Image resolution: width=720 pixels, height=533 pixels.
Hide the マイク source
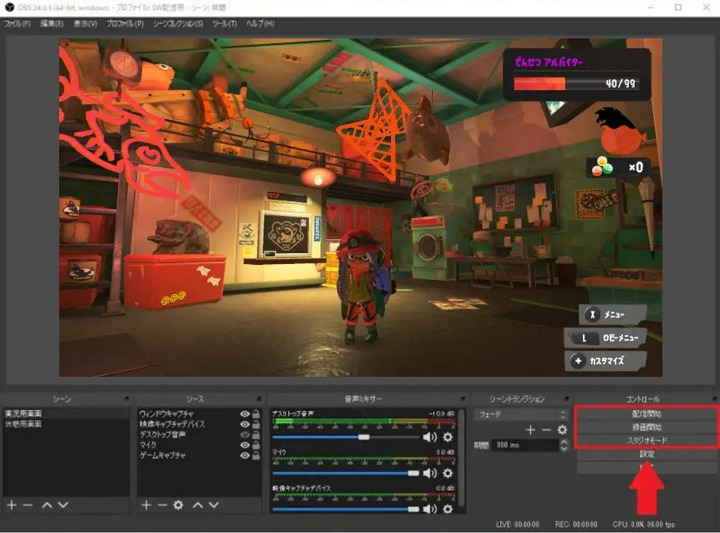click(245, 445)
